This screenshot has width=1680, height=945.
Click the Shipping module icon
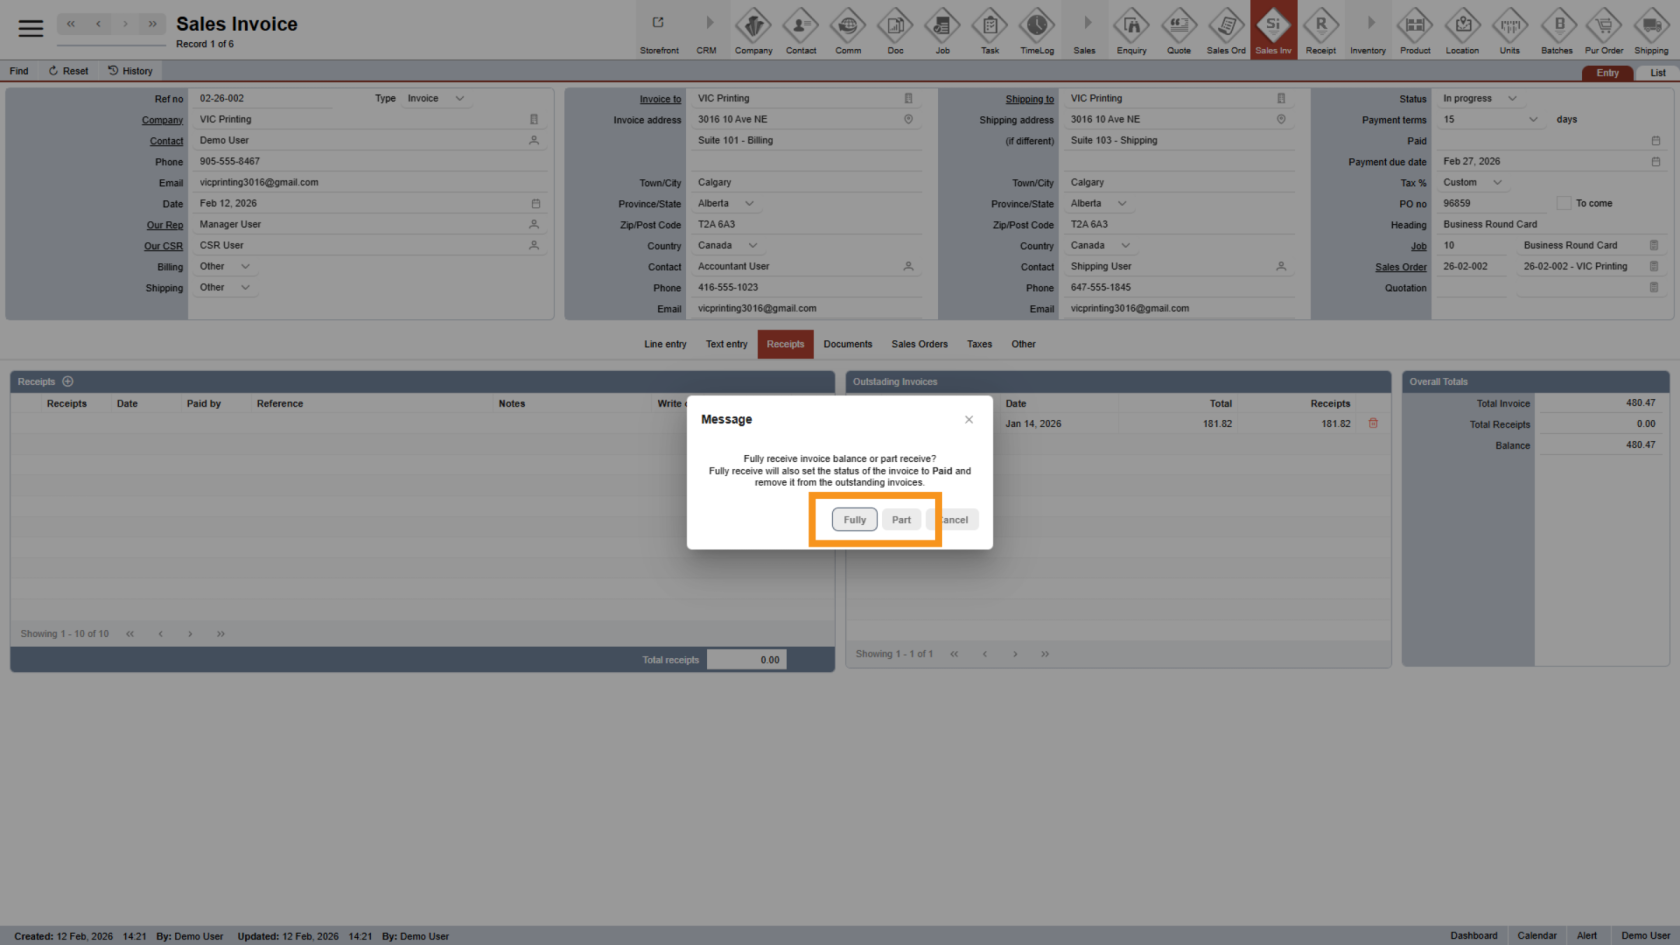[x=1651, y=31]
